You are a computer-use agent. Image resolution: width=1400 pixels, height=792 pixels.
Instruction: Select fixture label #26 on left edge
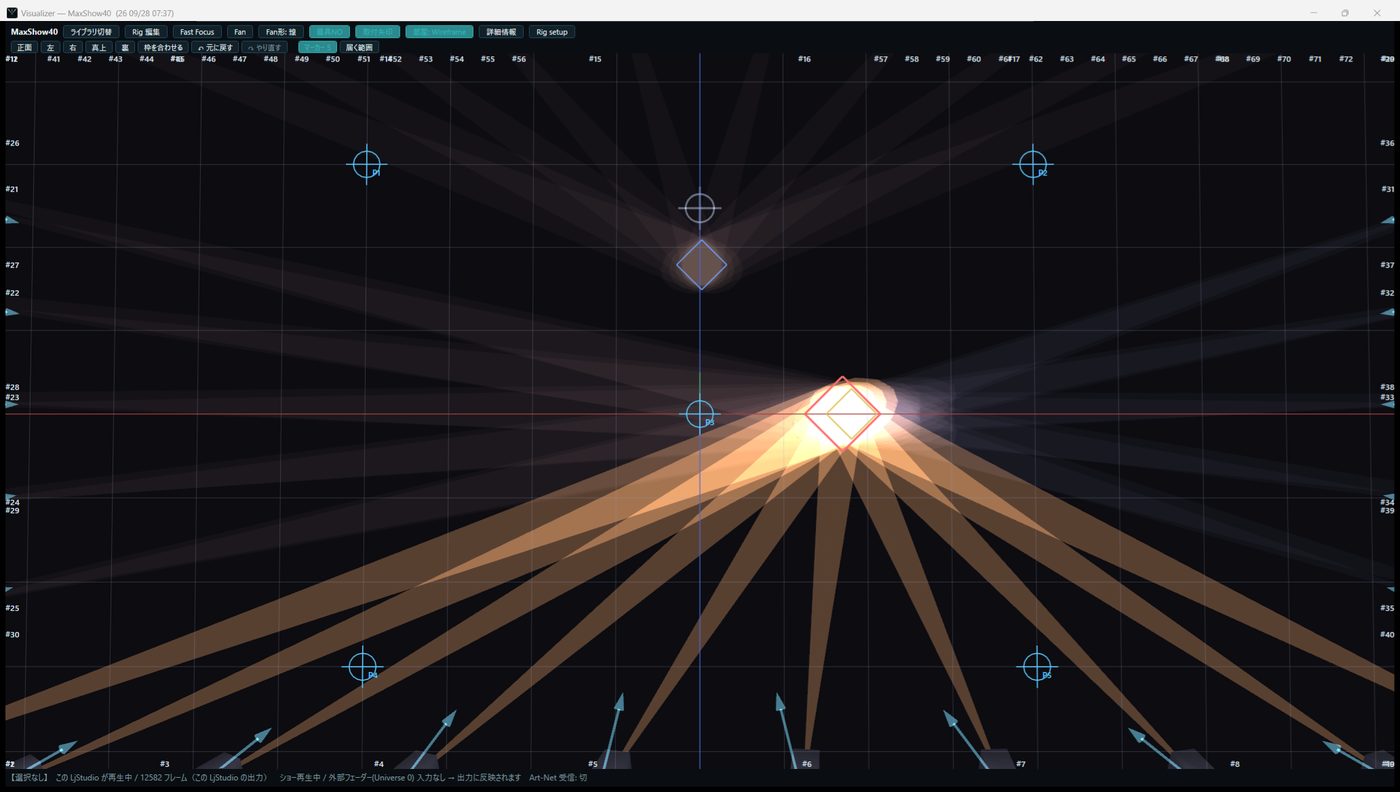tap(13, 143)
